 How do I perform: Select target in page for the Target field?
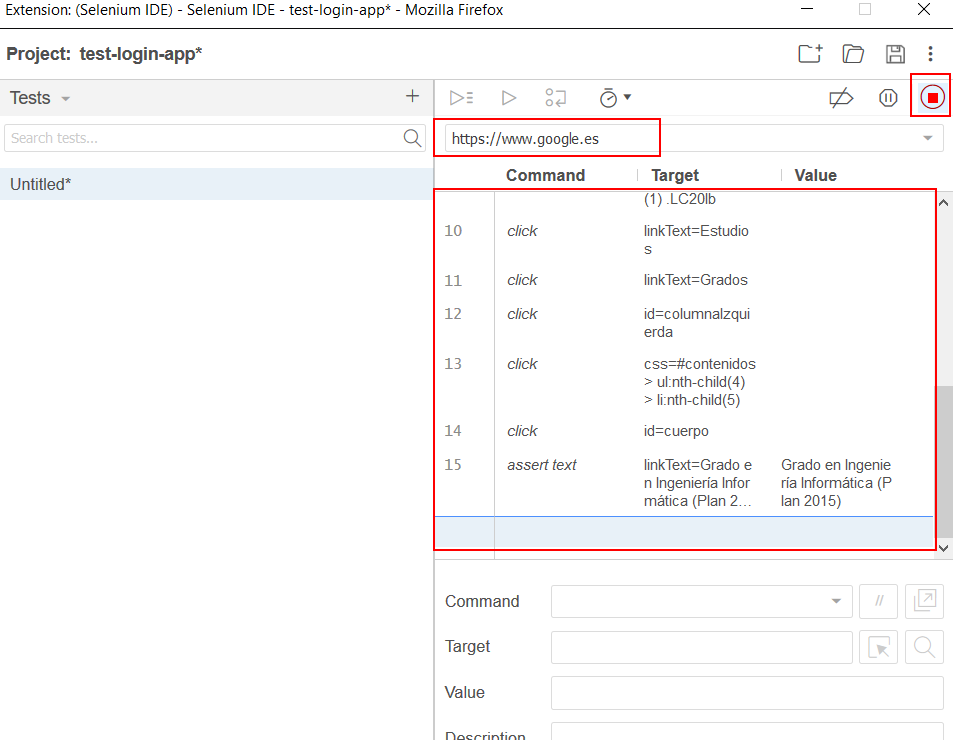click(878, 647)
